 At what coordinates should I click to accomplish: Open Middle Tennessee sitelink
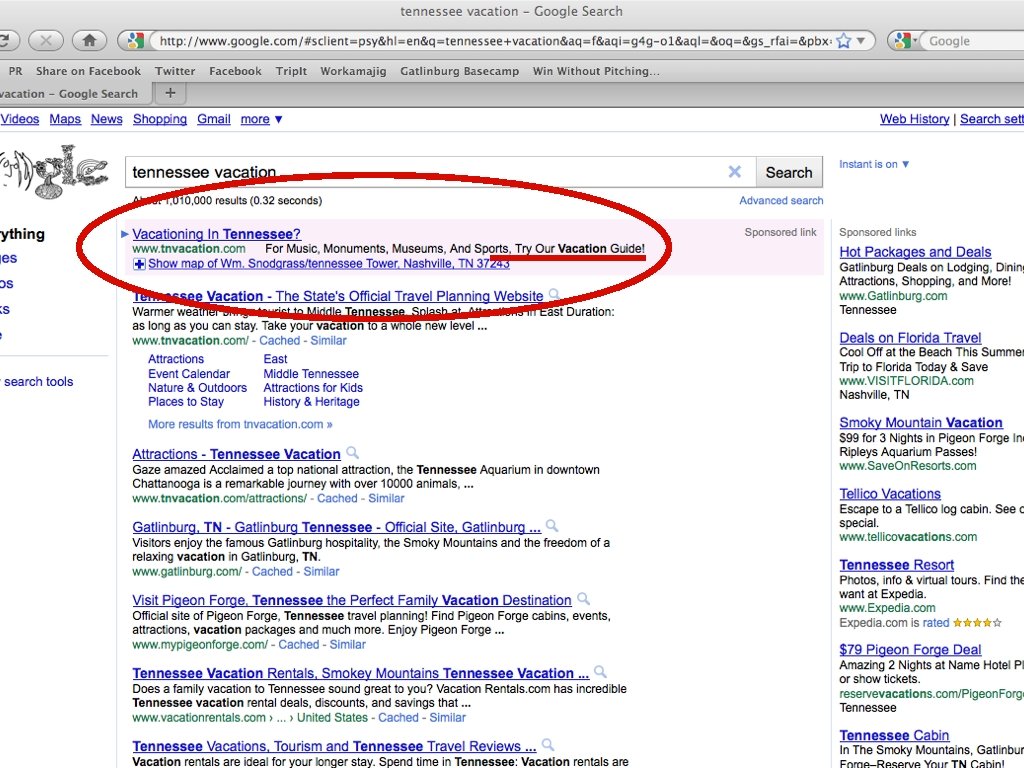[x=311, y=374]
